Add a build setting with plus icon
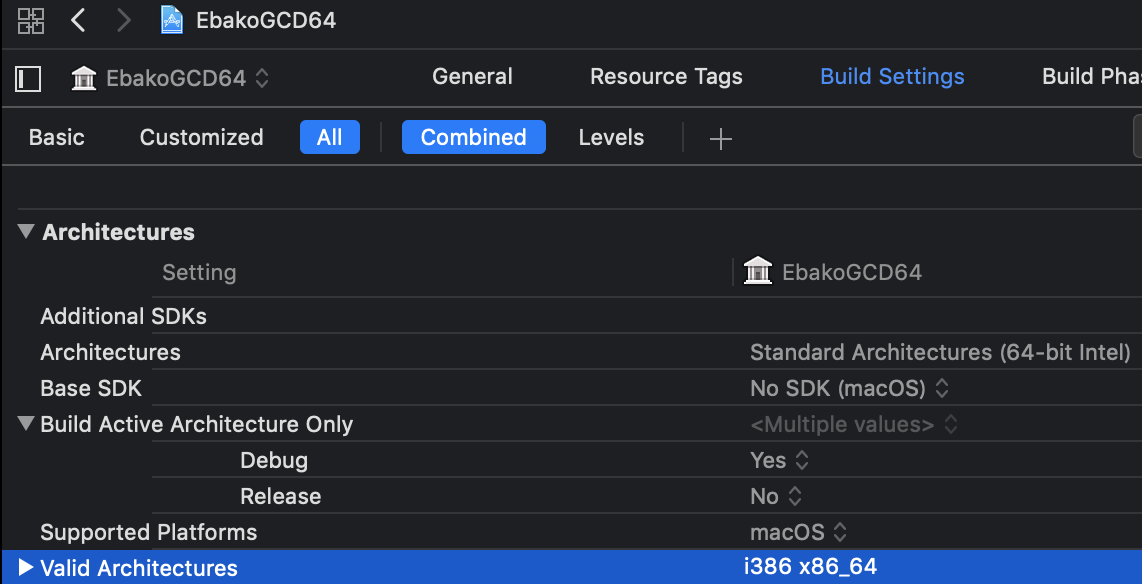 [720, 139]
